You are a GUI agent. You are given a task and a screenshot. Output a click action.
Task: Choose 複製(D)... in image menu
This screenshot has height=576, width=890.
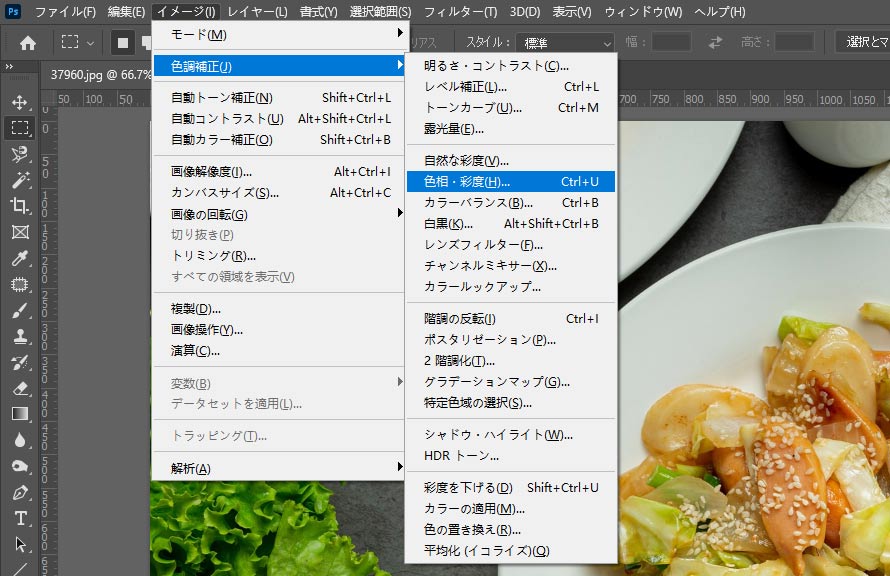tap(278, 309)
